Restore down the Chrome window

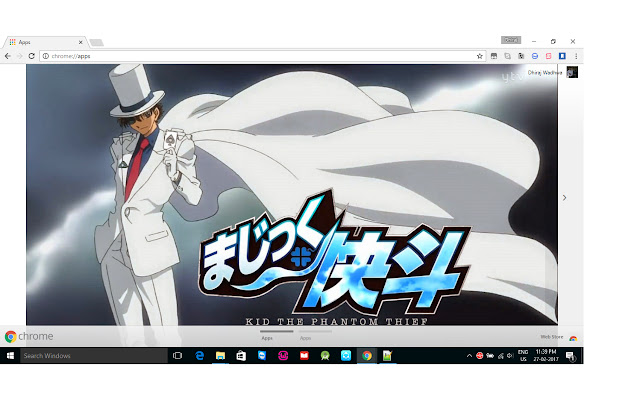[x=553, y=42]
